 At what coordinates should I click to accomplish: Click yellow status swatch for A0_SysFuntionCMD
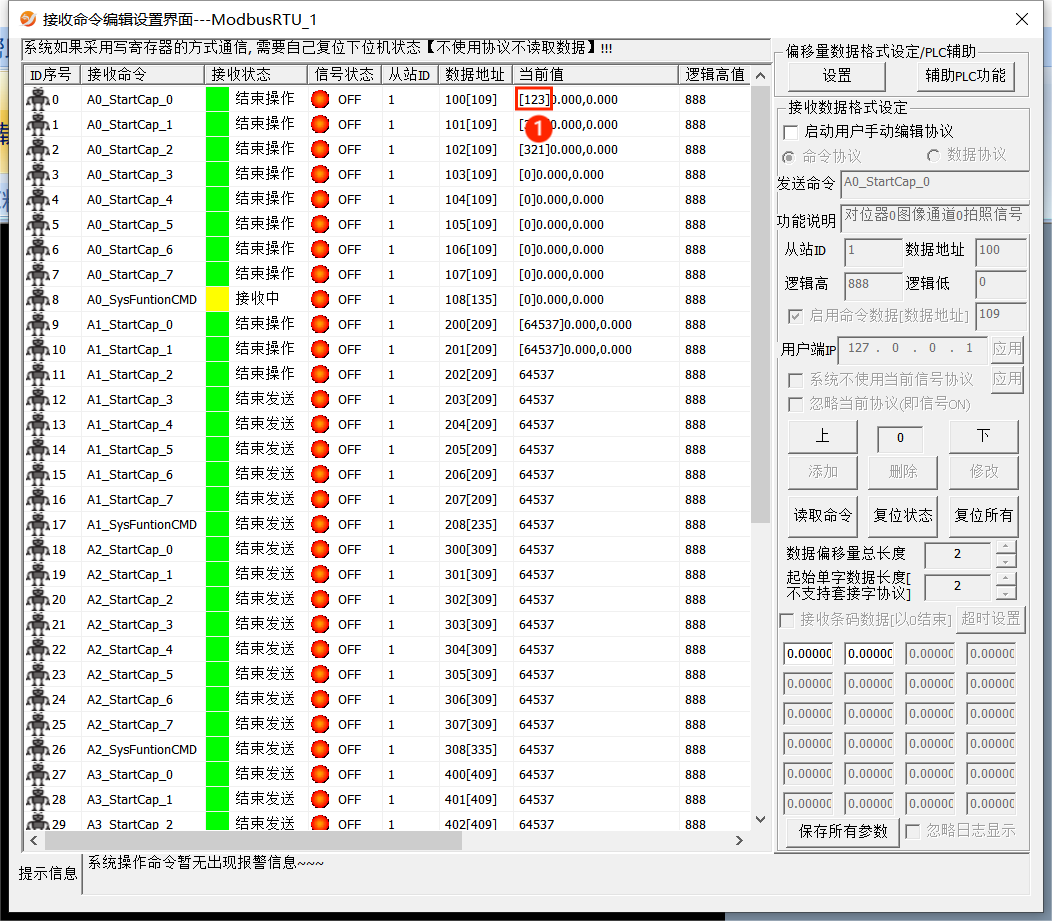(x=217, y=299)
